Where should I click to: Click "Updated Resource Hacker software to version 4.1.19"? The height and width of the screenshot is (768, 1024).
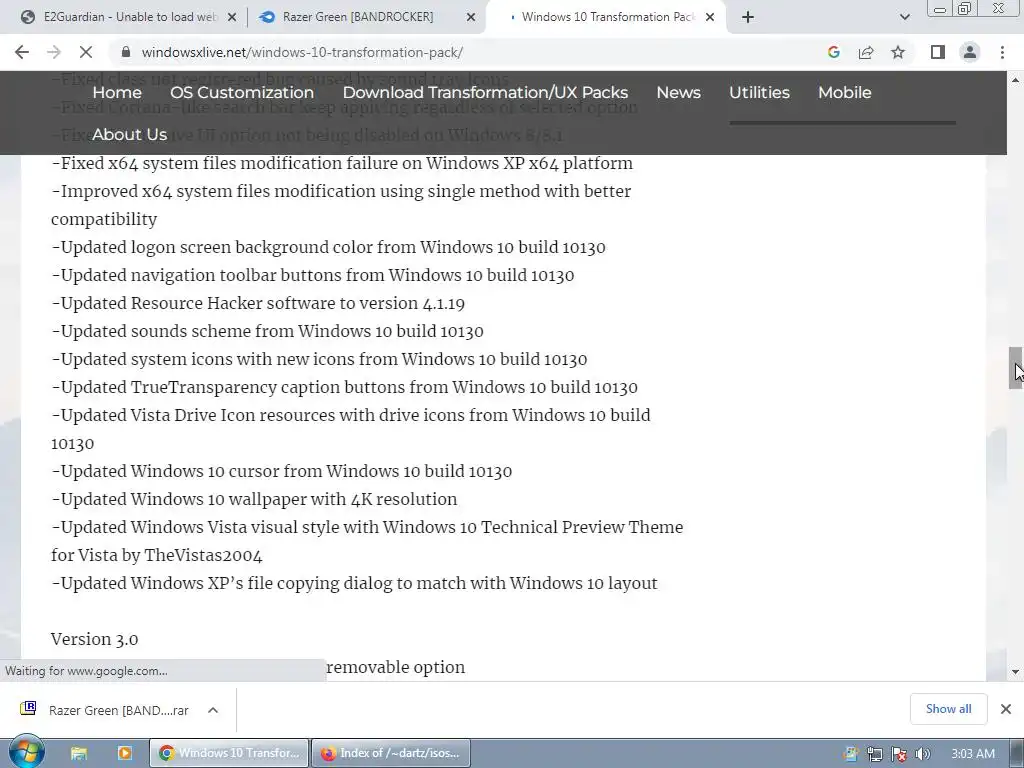(258, 304)
